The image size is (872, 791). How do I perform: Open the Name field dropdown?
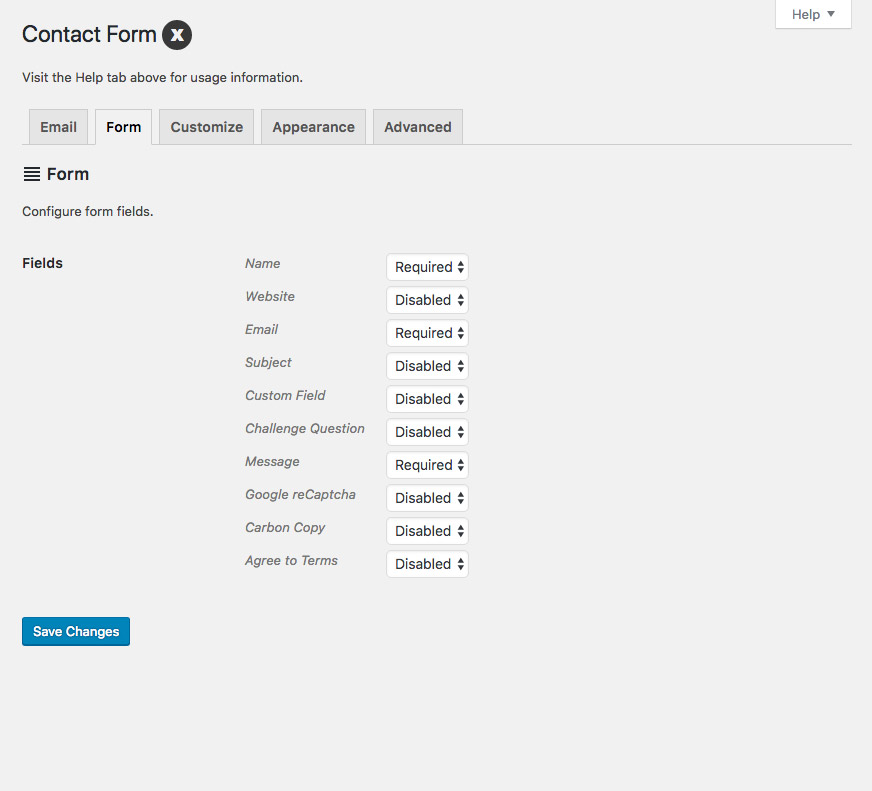tap(428, 267)
